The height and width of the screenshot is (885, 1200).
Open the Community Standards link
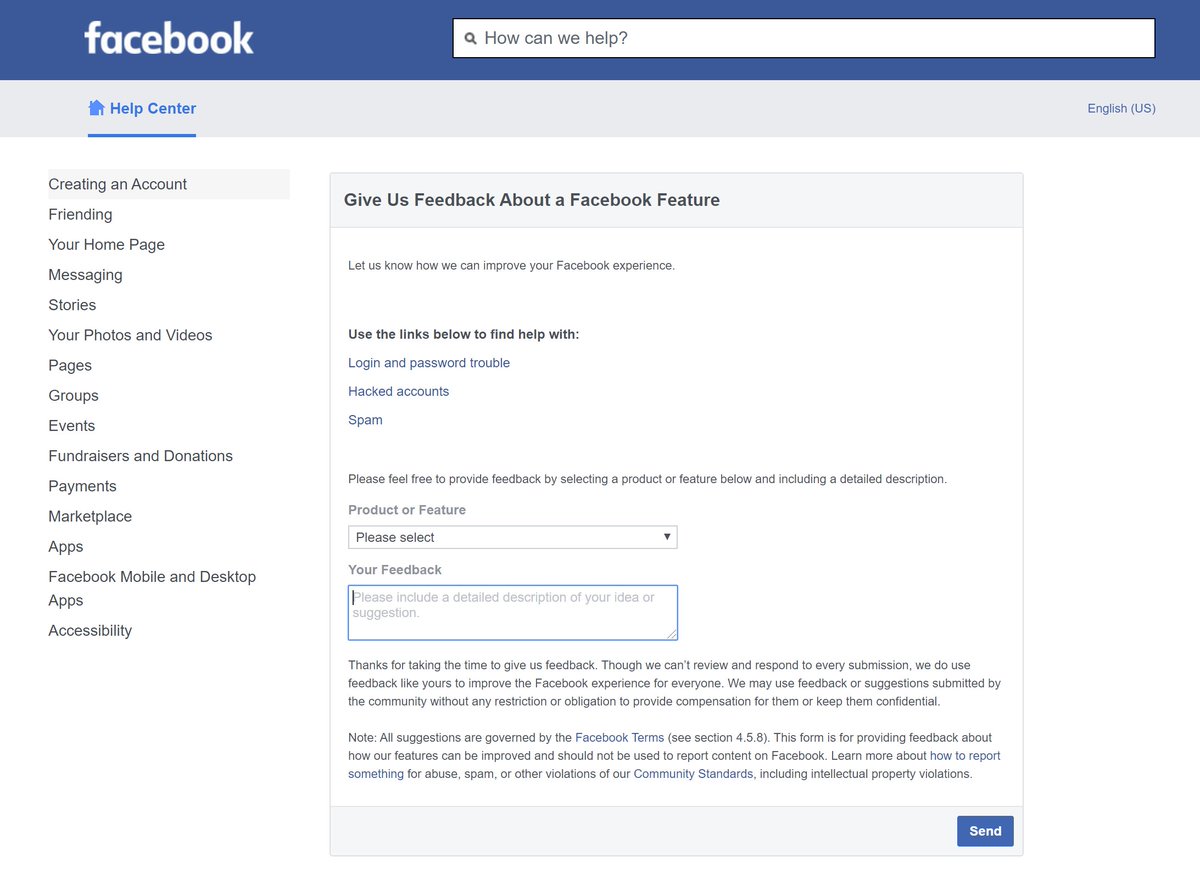[693, 774]
